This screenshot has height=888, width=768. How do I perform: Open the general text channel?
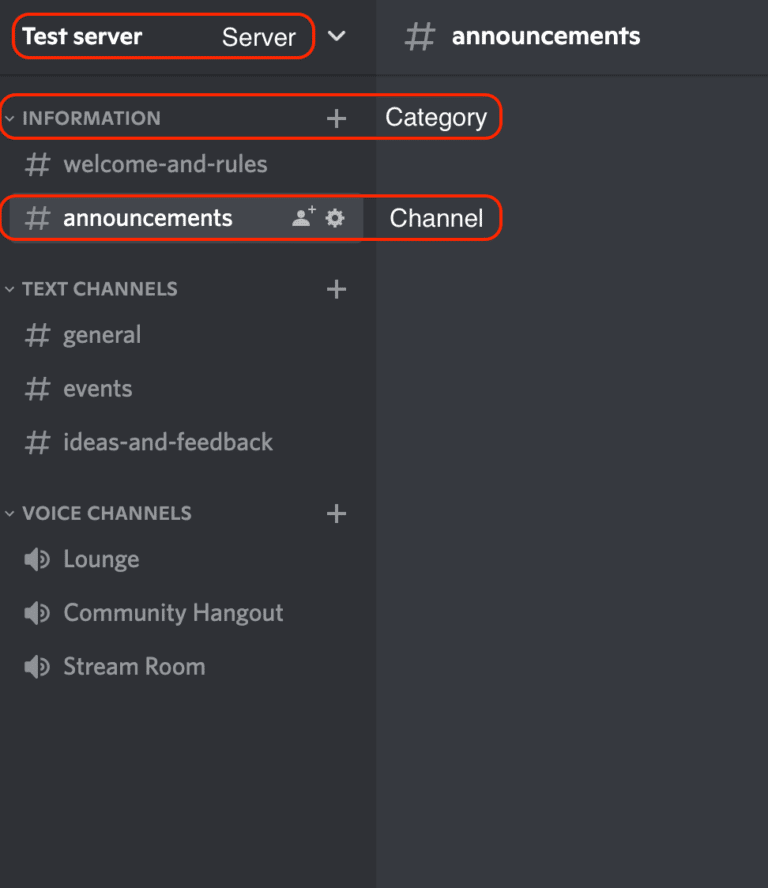tap(100, 334)
